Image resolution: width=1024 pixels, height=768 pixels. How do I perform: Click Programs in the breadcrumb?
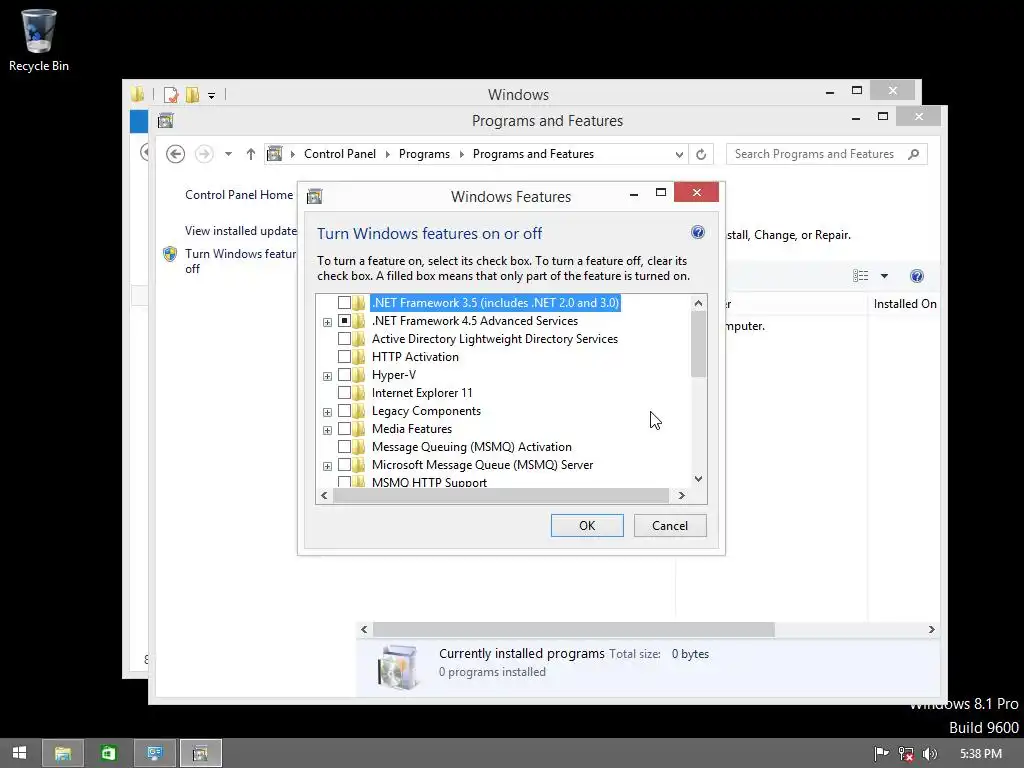(424, 154)
